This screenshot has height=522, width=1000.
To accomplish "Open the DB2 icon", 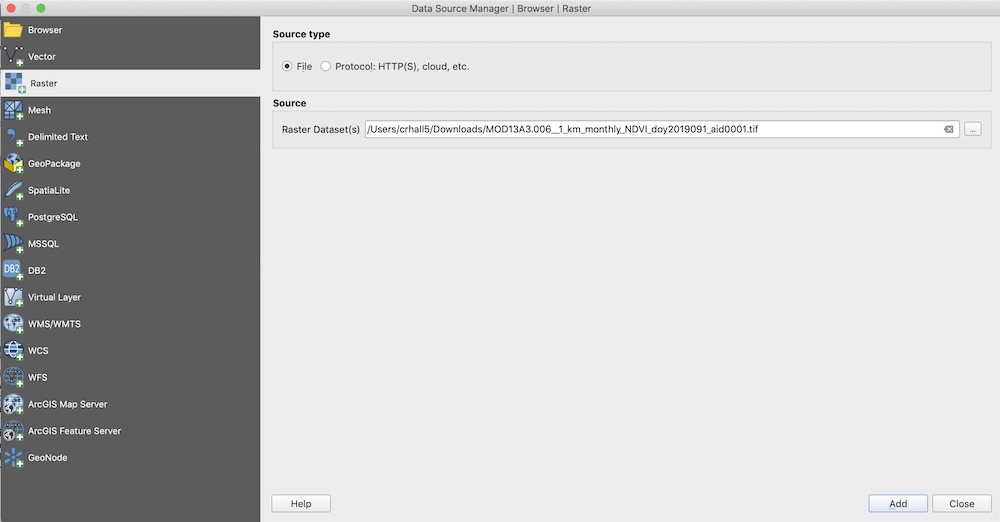I will [13, 271].
